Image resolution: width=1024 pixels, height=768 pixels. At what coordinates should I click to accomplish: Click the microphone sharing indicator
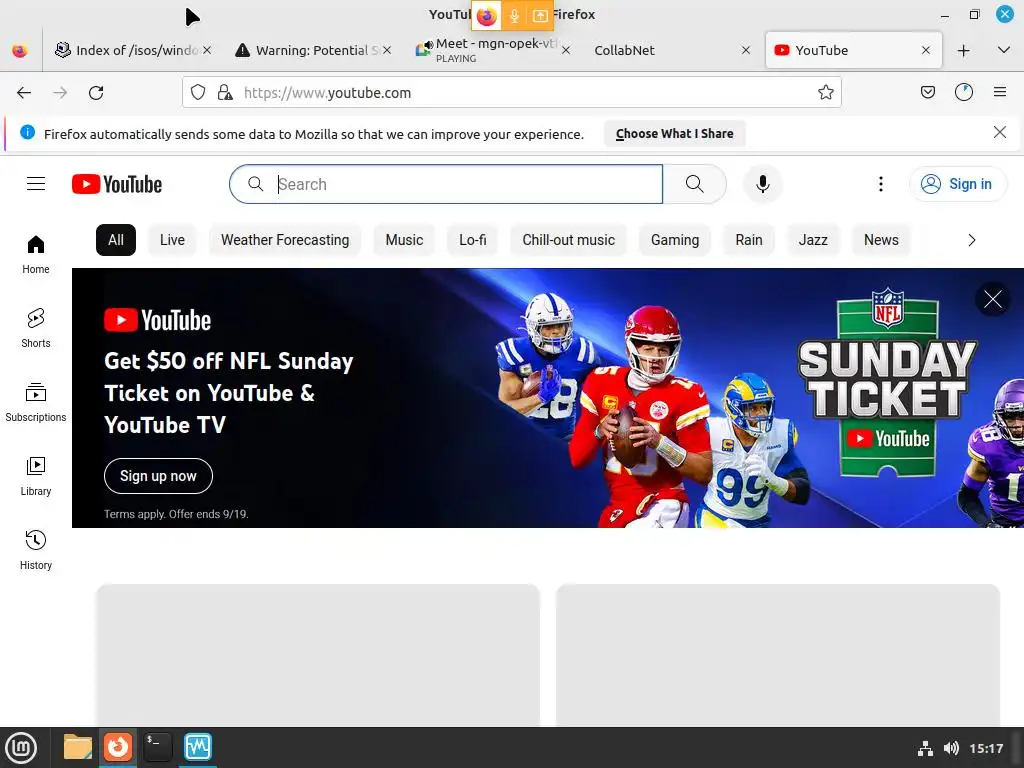[514, 16]
